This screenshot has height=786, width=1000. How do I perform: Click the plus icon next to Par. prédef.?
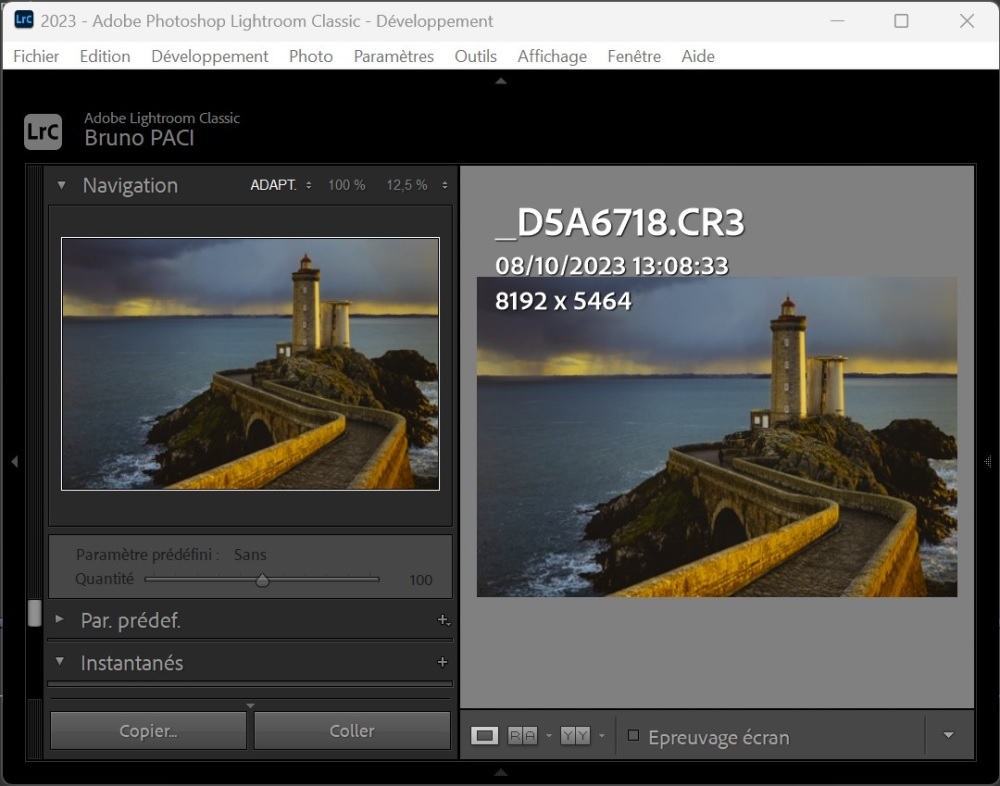point(443,620)
